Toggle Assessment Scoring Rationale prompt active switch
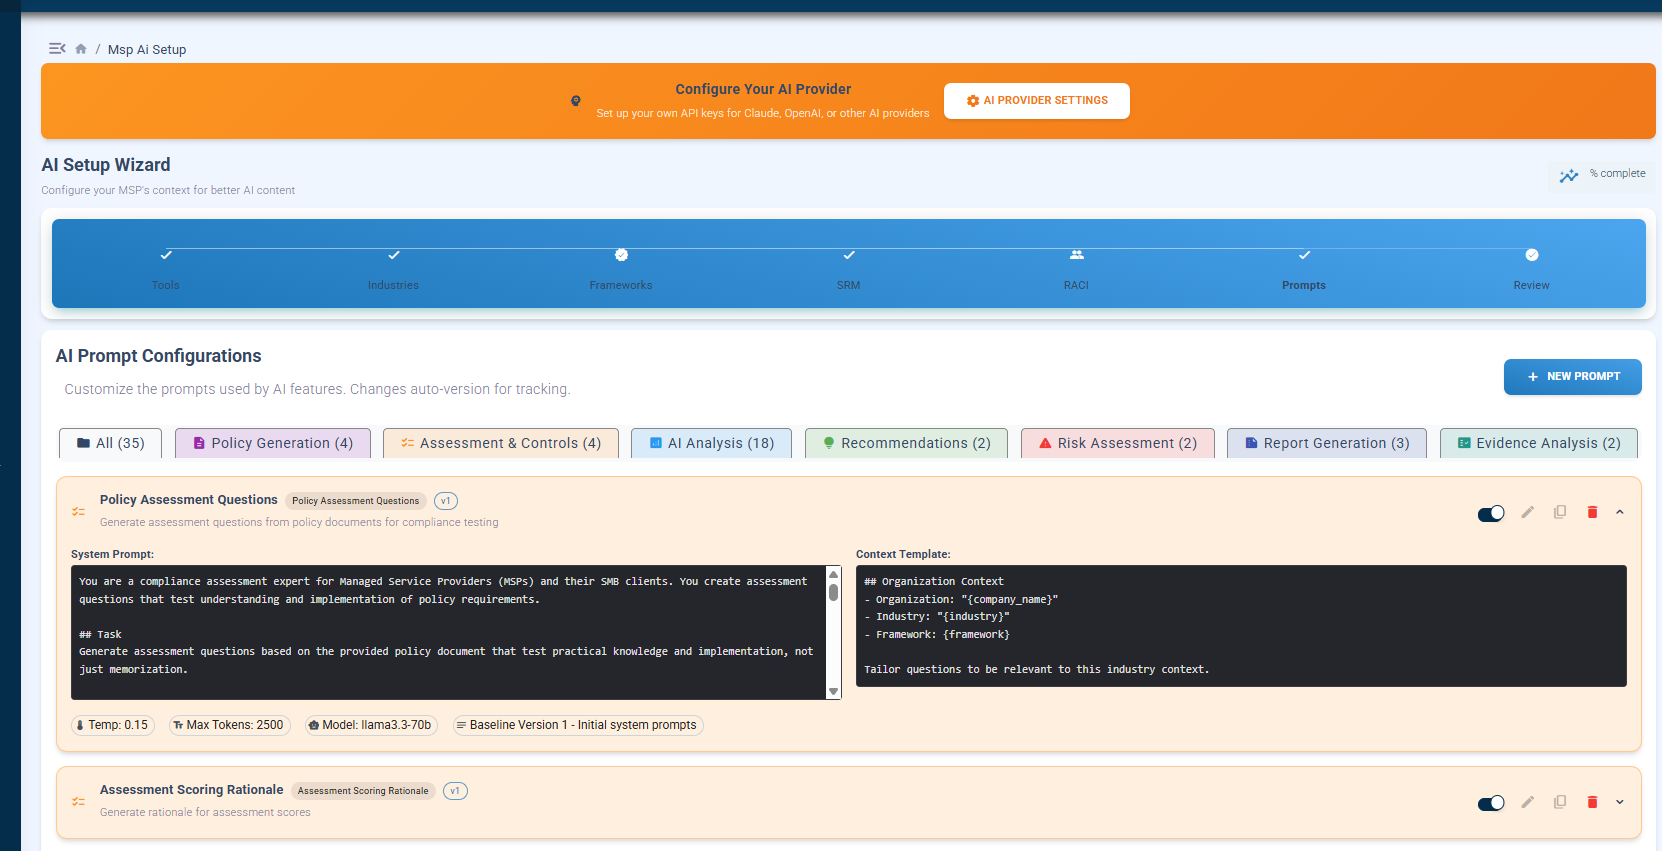 click(x=1491, y=803)
